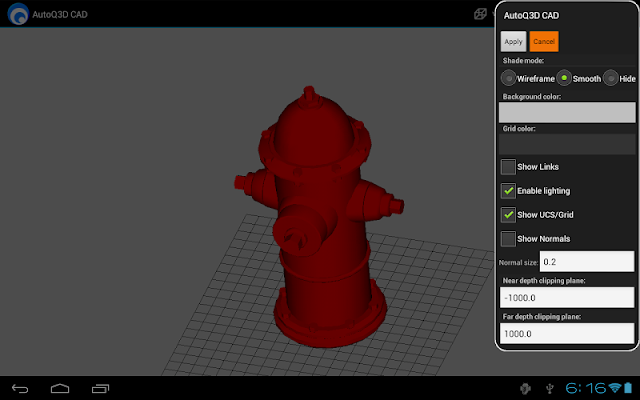Tap the AutoQ3D CAD dialog title
640x400 pixels.
[x=531, y=16]
